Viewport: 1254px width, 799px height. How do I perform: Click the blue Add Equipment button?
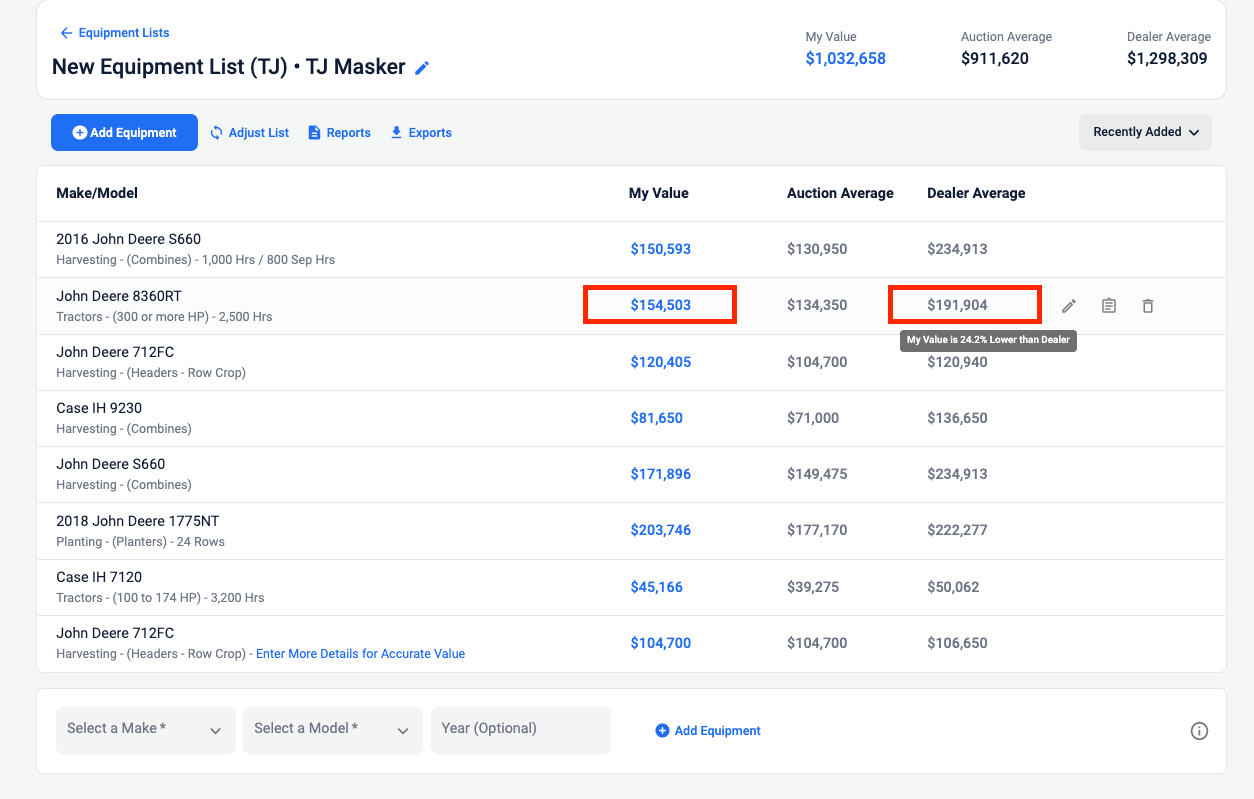pyautogui.click(x=124, y=132)
